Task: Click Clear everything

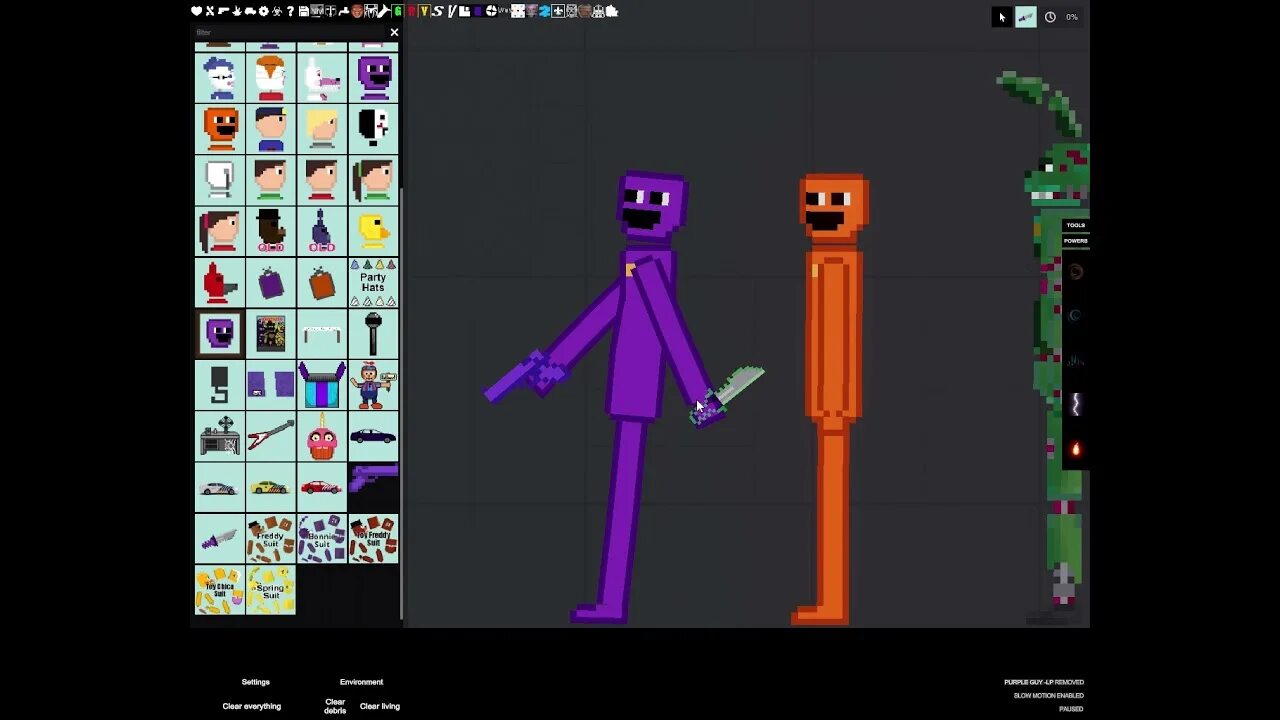Action: [x=252, y=706]
